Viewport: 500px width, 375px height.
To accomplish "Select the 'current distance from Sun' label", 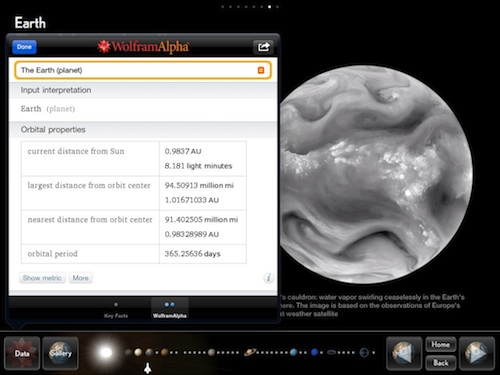I will [x=76, y=151].
